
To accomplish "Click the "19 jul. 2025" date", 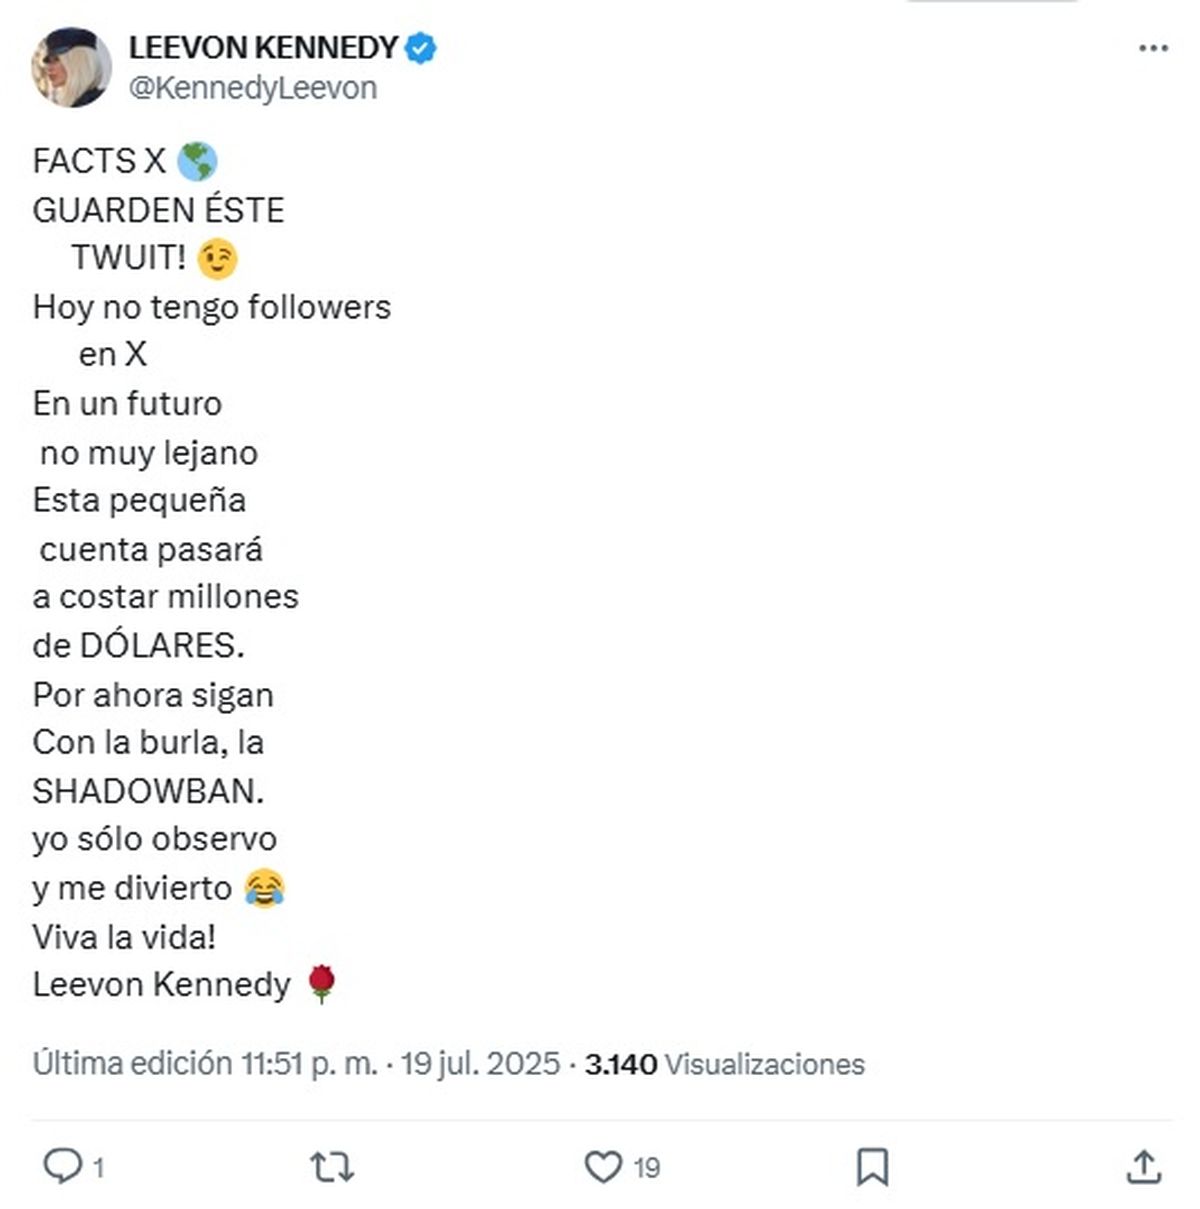I will 480,1063.
